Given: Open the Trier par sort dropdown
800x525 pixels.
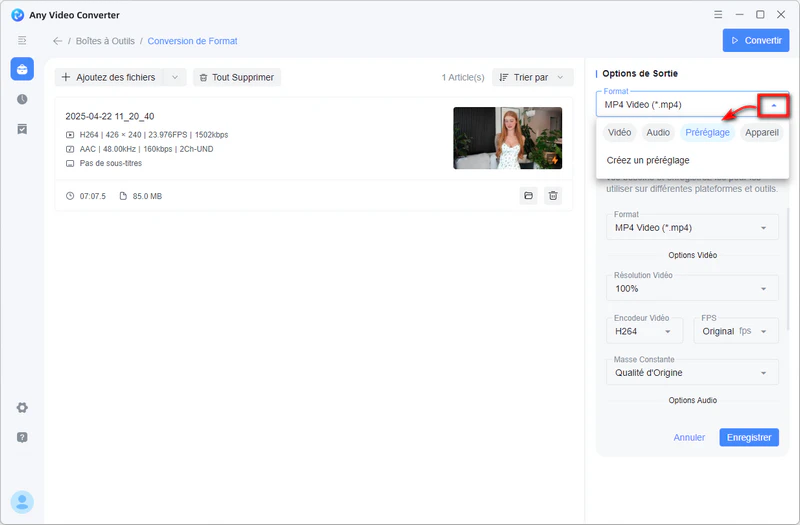Looking at the screenshot, I should (535, 77).
